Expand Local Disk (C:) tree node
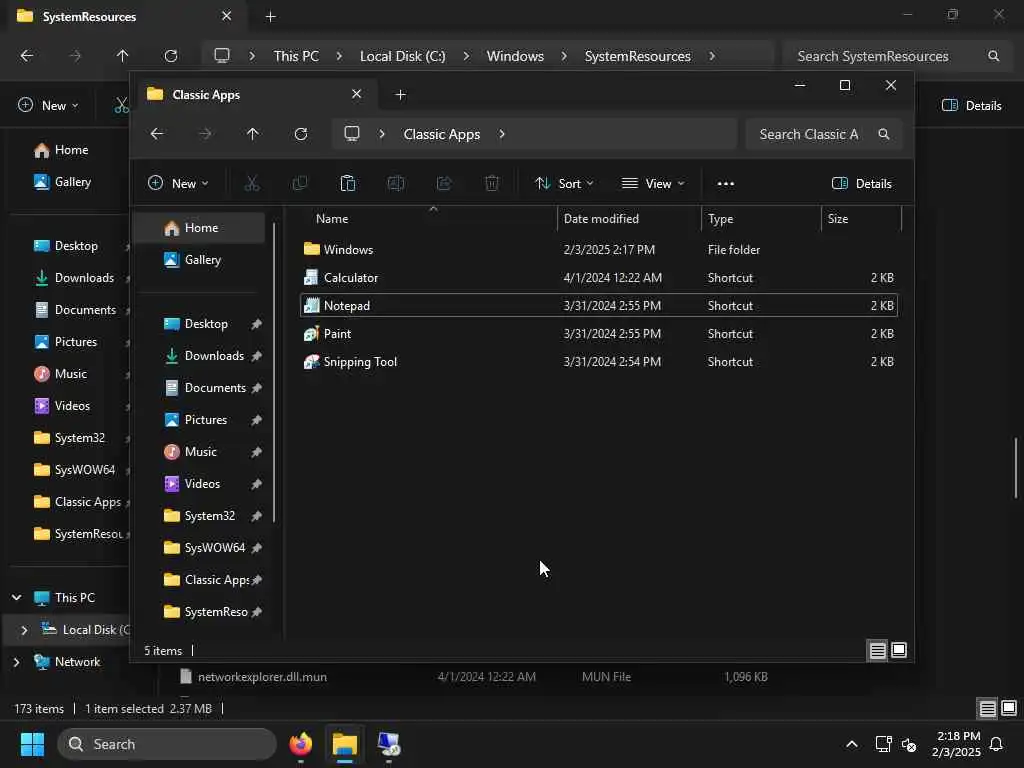Image resolution: width=1024 pixels, height=768 pixels. (x=24, y=630)
